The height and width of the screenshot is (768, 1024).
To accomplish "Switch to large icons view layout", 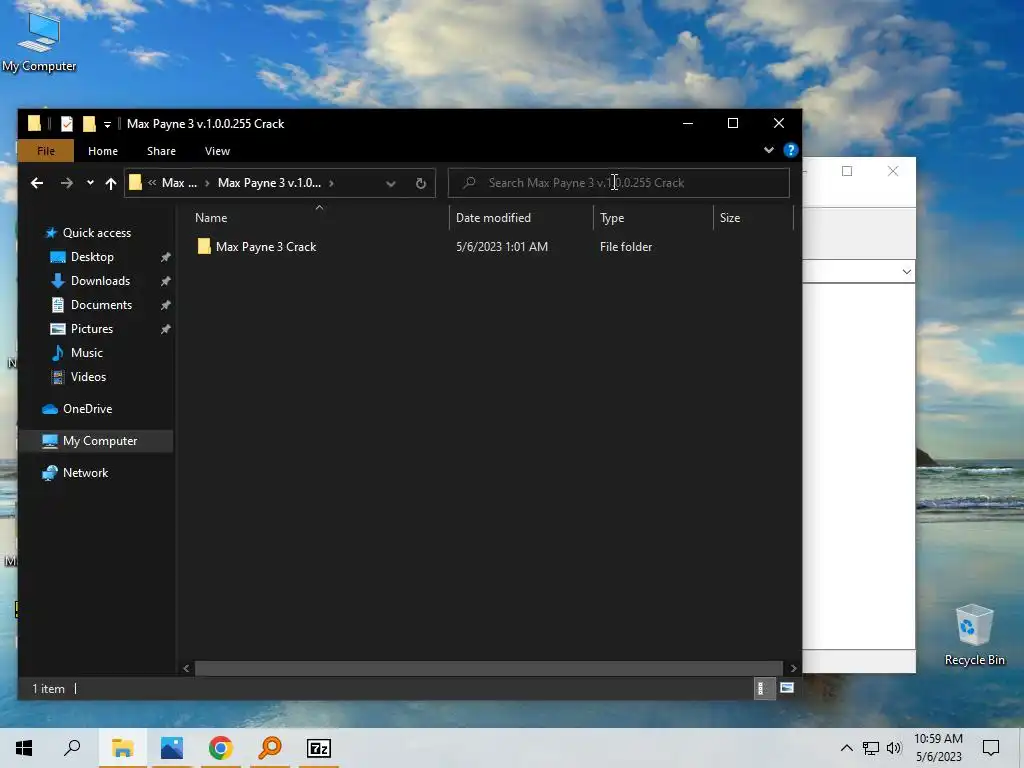I will [x=787, y=688].
